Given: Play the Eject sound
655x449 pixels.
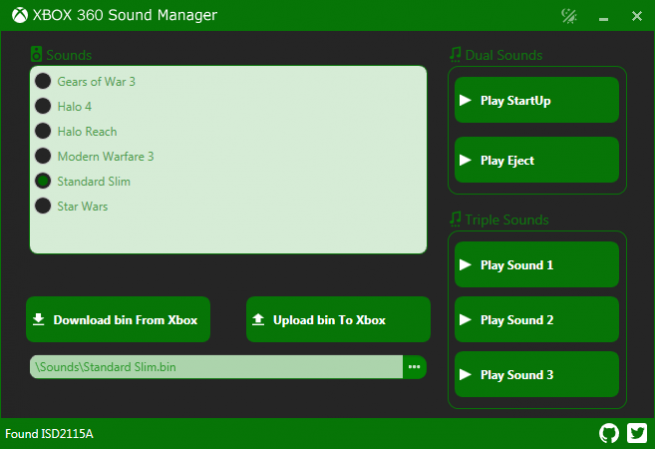Looking at the screenshot, I should click(536, 160).
